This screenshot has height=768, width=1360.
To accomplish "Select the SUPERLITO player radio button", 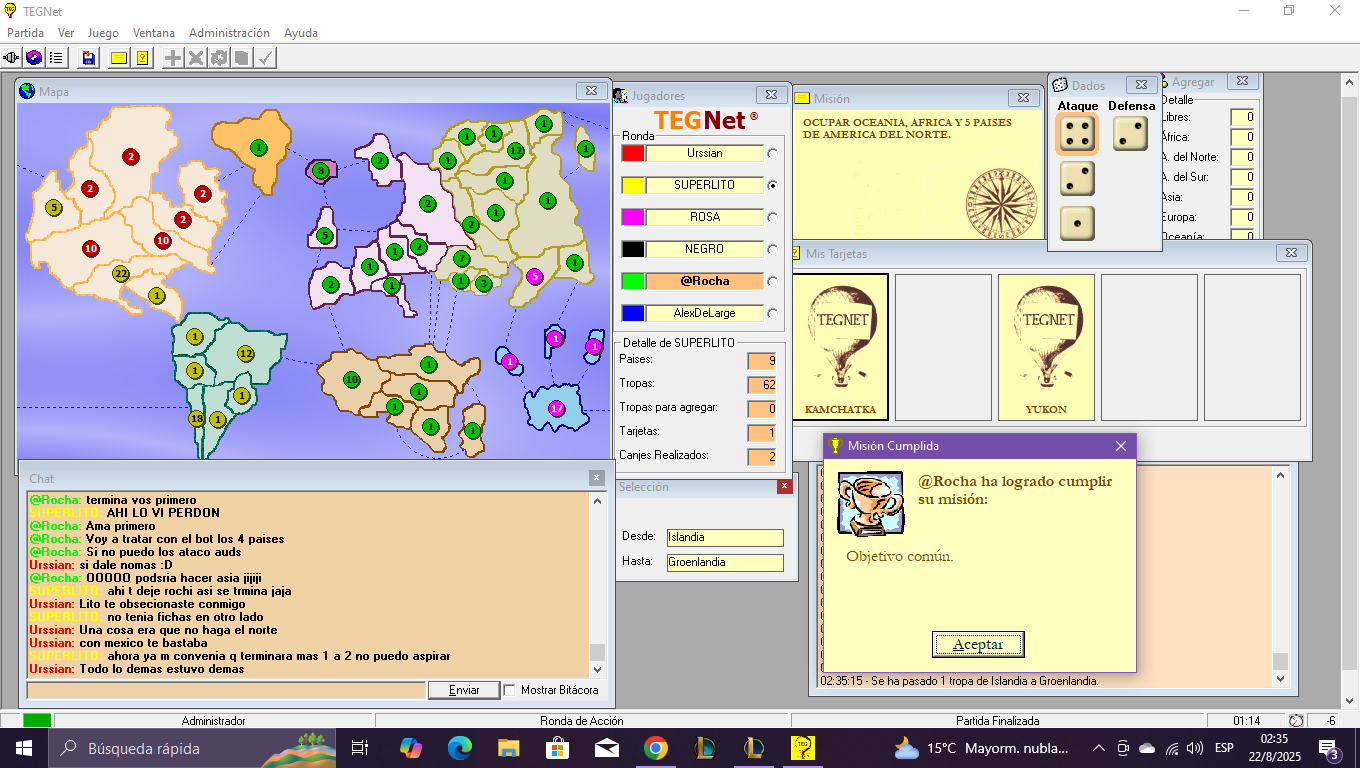I will pyautogui.click(x=772, y=186).
